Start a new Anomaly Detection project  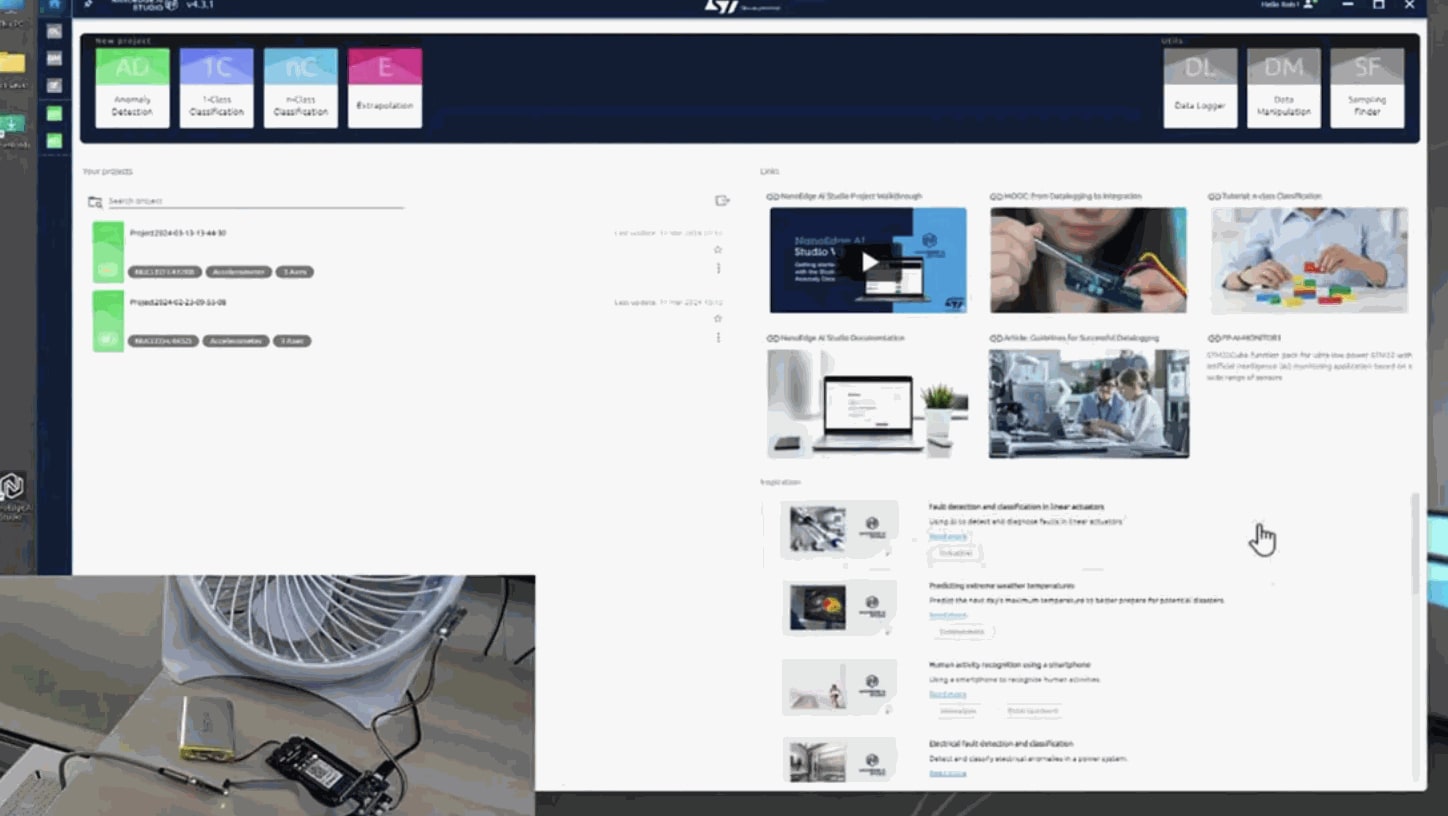tap(132, 88)
